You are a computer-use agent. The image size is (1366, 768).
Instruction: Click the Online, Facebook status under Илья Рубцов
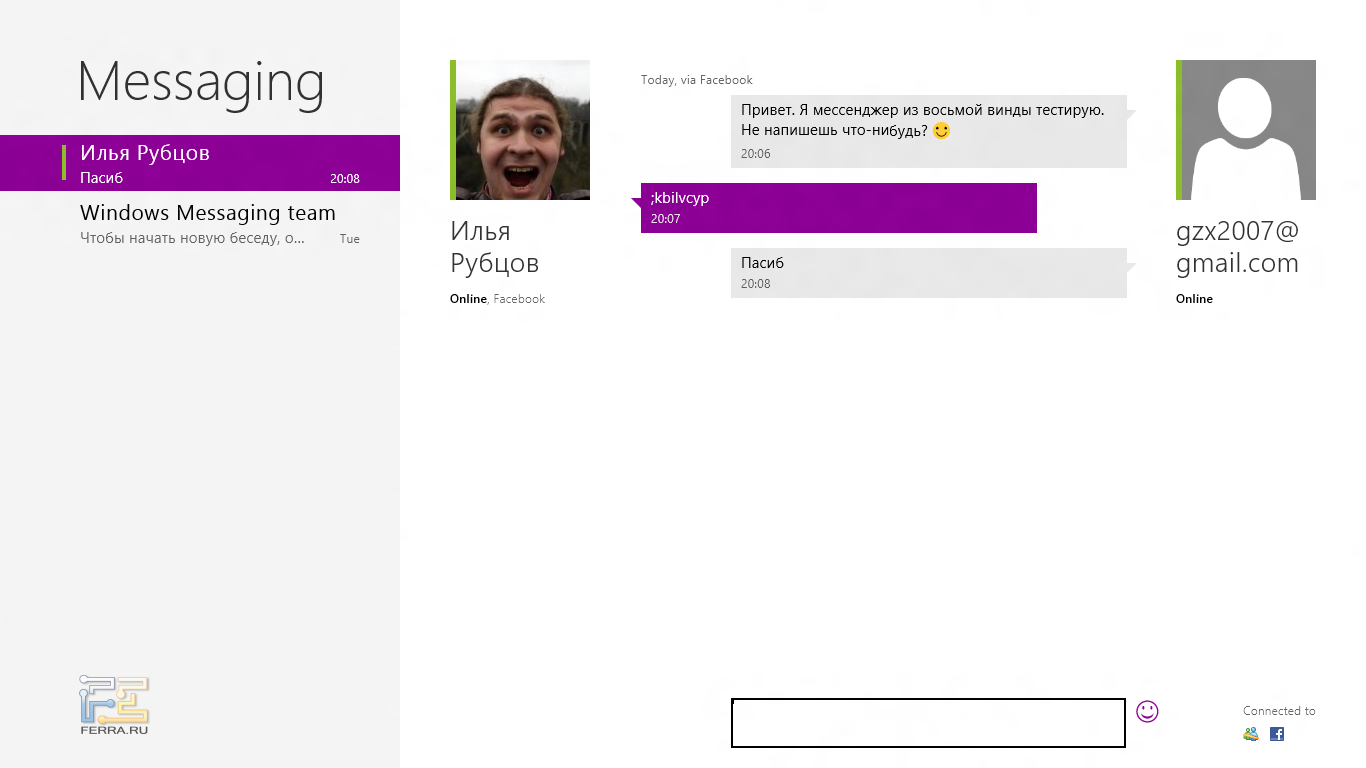pos(497,299)
